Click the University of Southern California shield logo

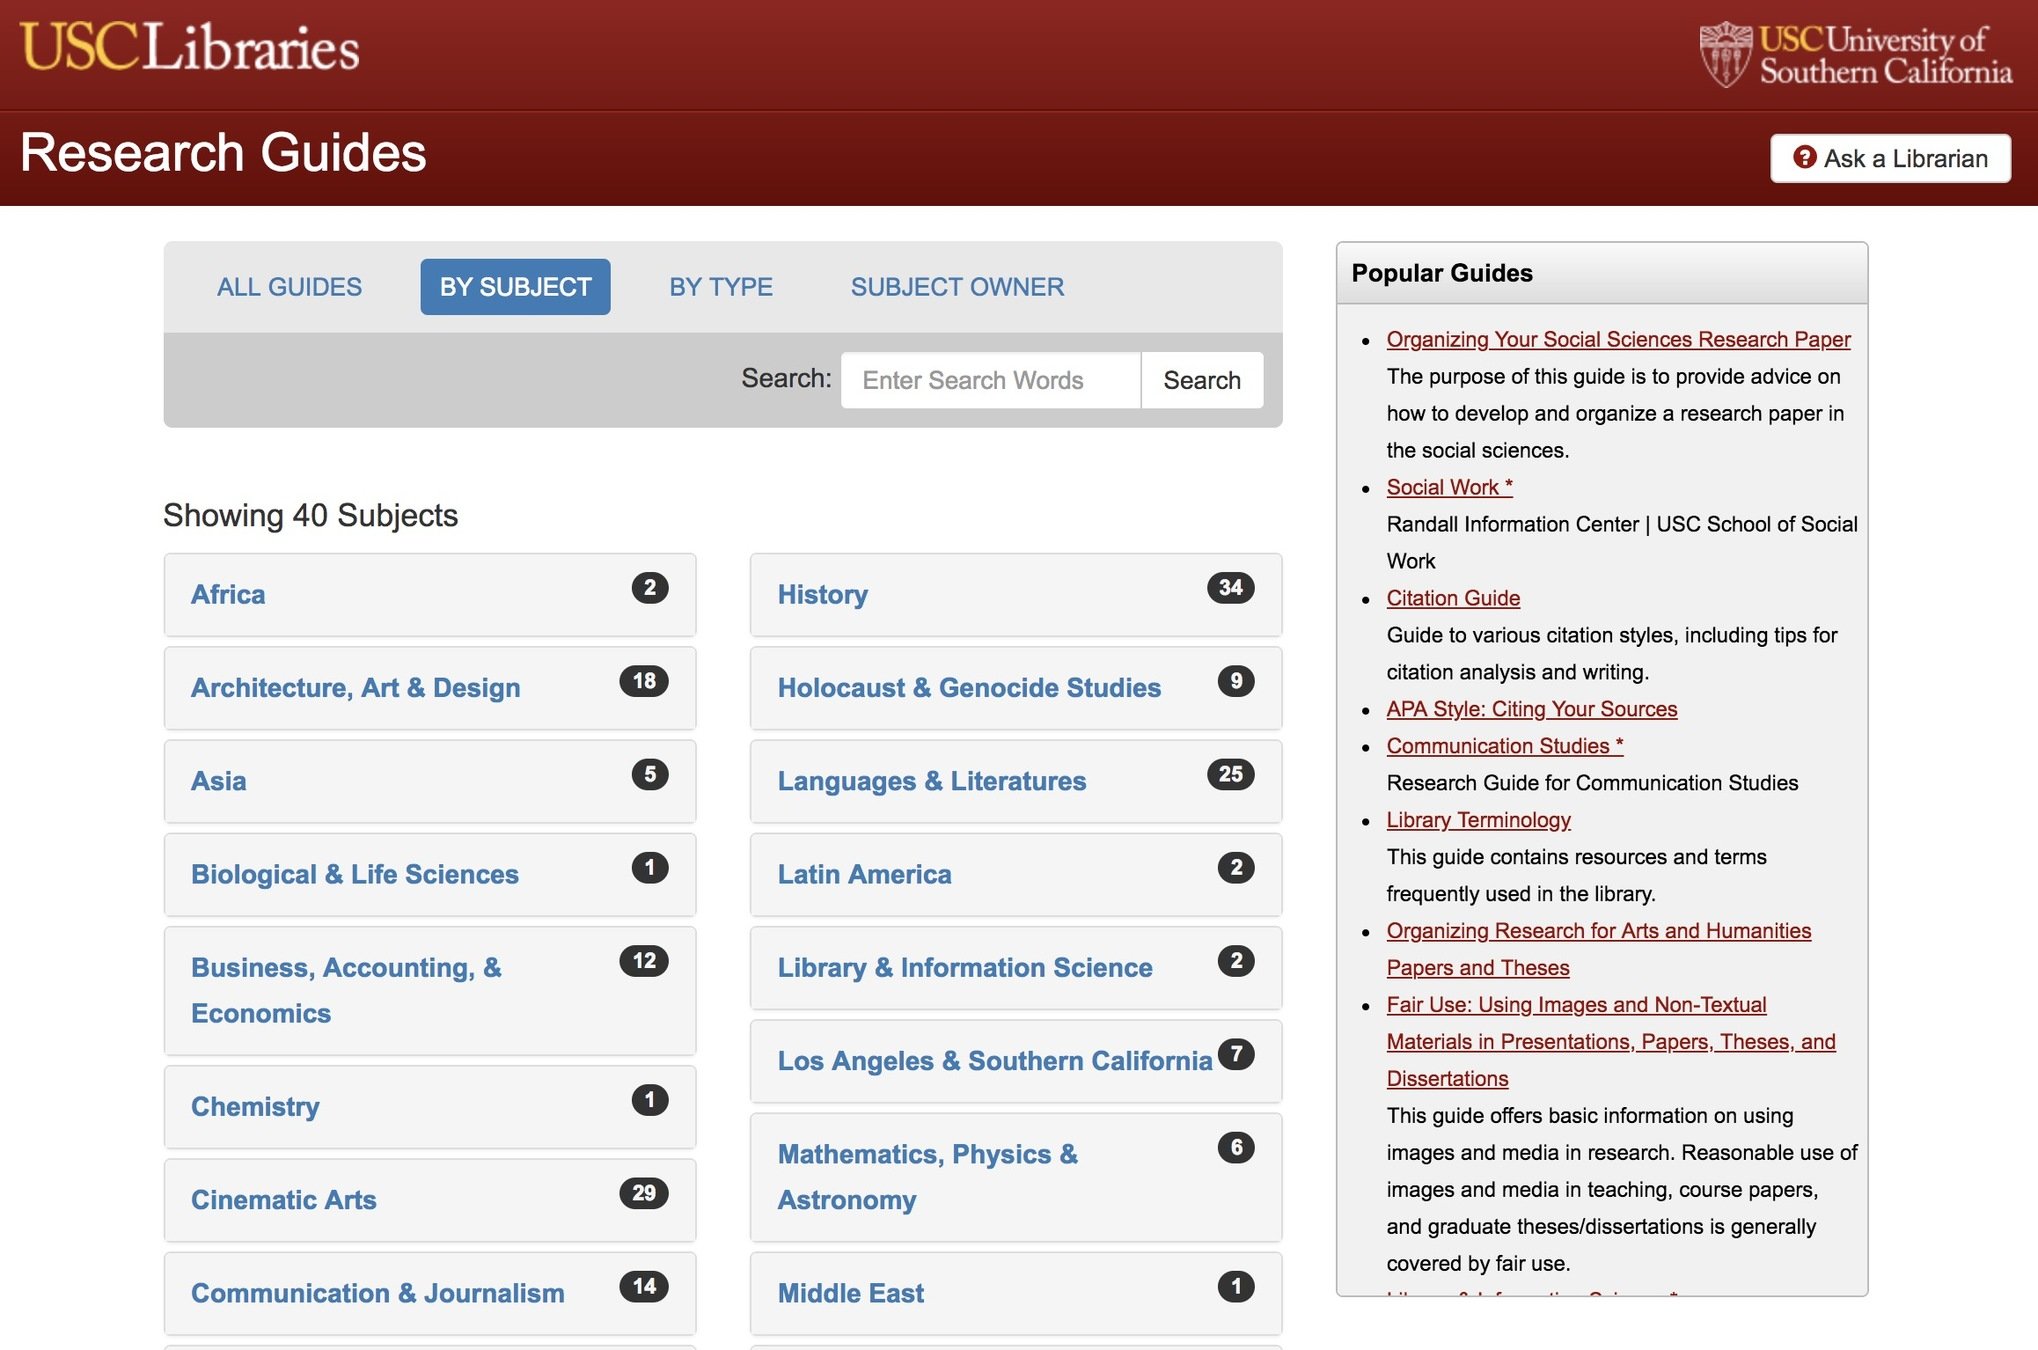click(x=1725, y=54)
